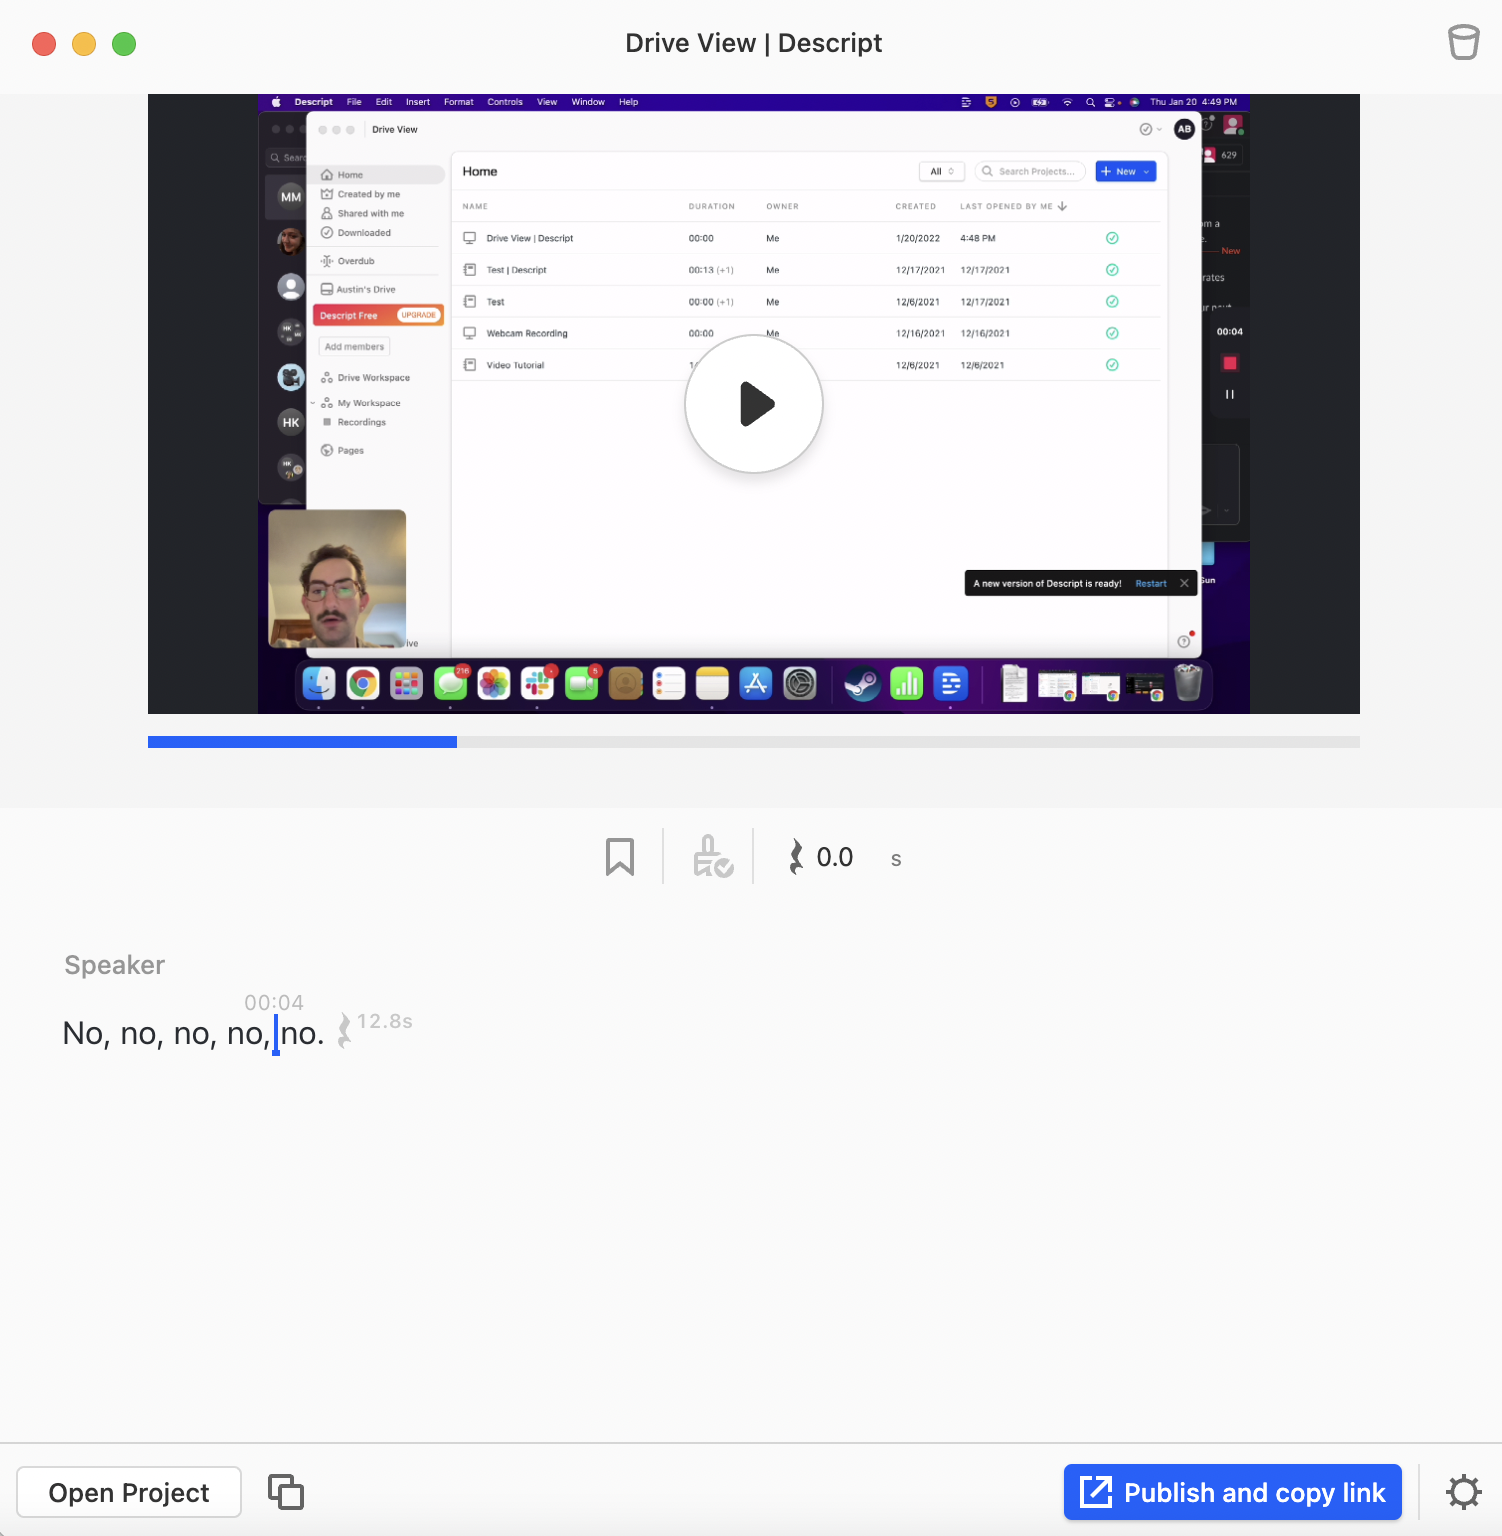Click the Finder icon in the recorded dock
Image resolution: width=1502 pixels, height=1536 pixels.
[x=320, y=683]
